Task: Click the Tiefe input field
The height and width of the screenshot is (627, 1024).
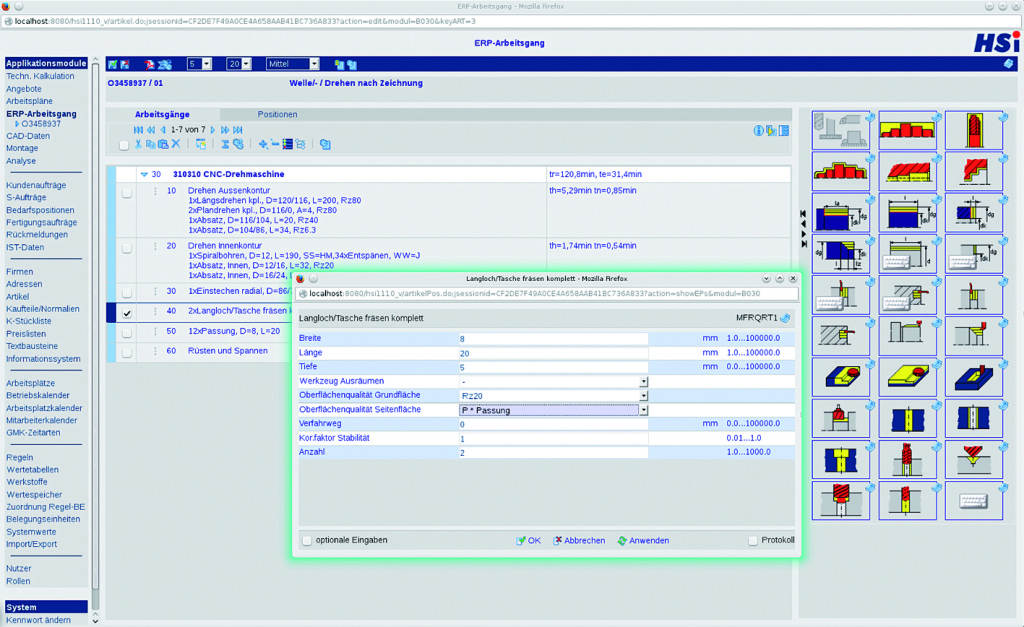Action: 553,367
